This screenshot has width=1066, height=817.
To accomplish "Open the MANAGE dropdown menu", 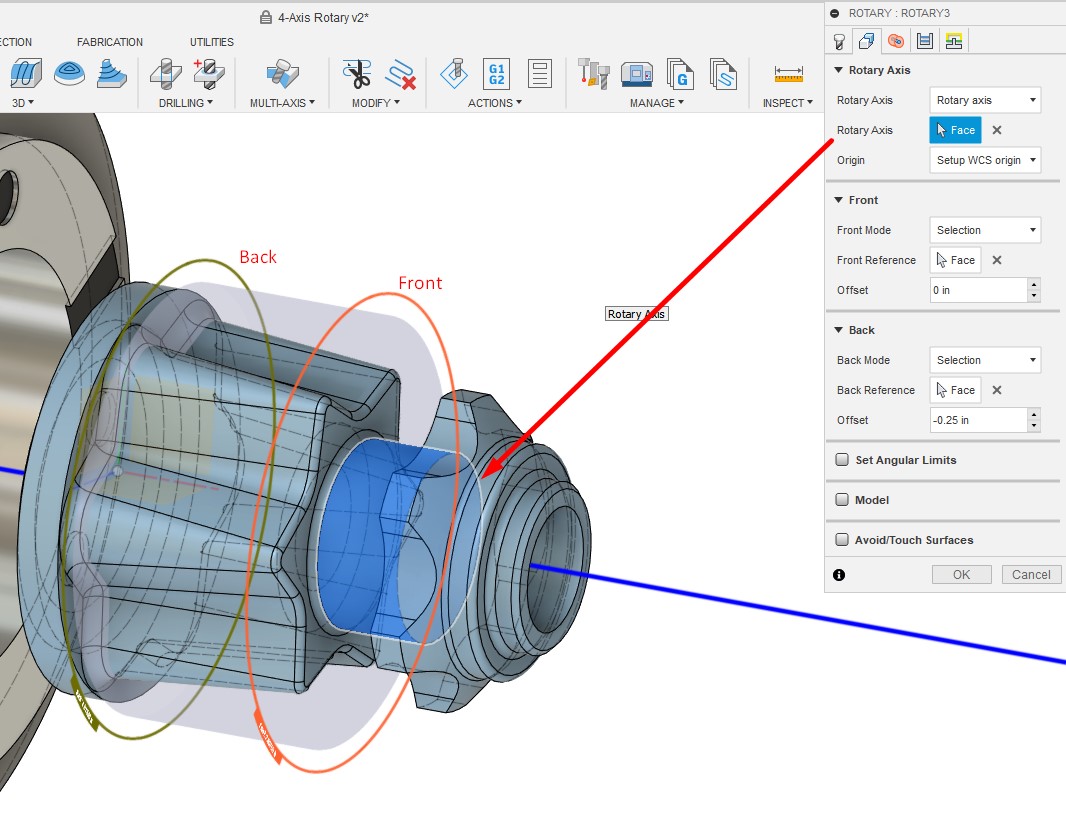I will click(657, 103).
